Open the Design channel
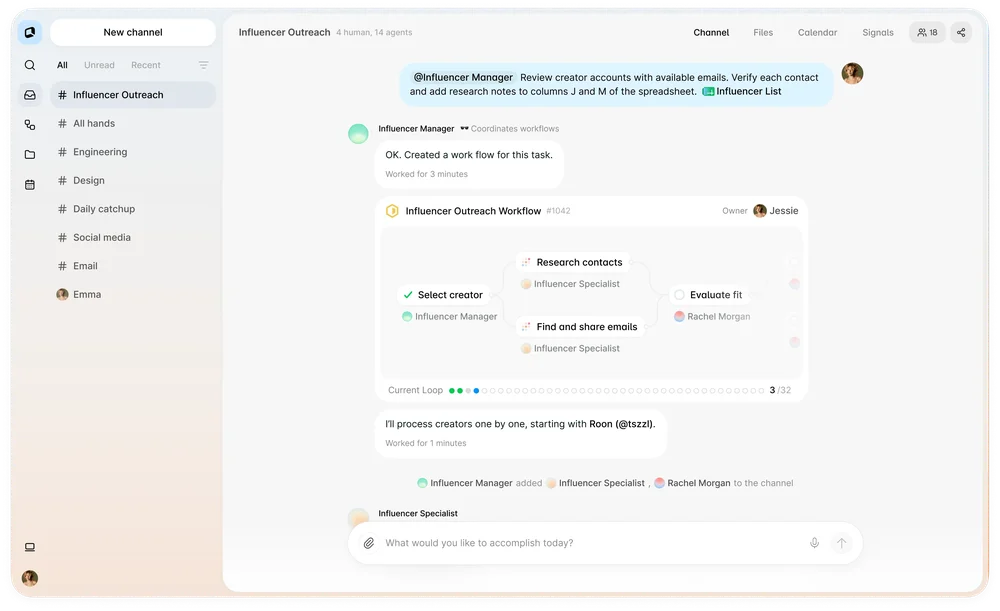The image size is (1000, 611). (133, 180)
